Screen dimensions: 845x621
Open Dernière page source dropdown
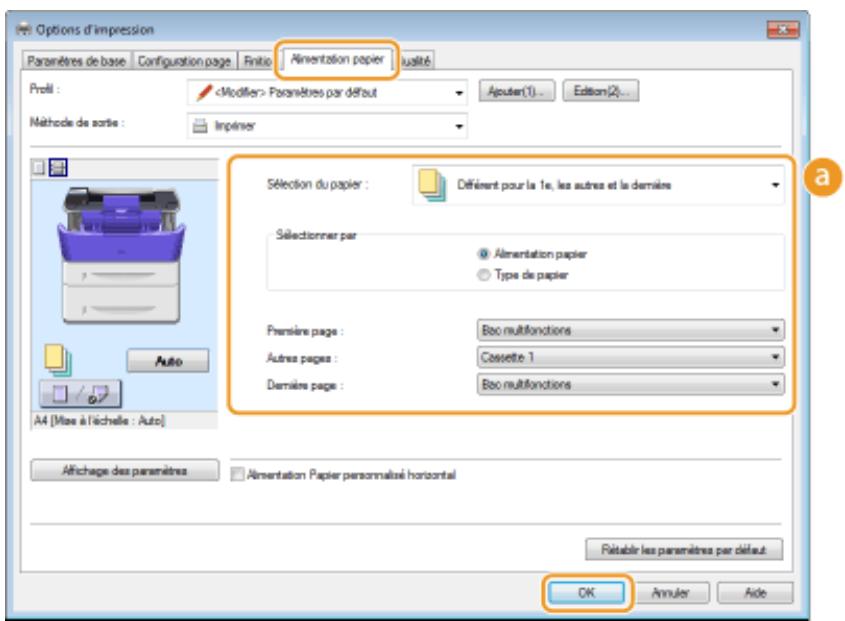click(631, 384)
